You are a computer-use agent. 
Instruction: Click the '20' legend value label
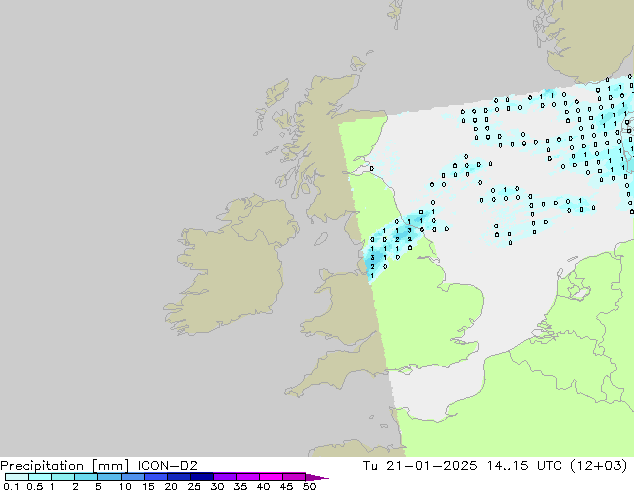tap(171, 486)
